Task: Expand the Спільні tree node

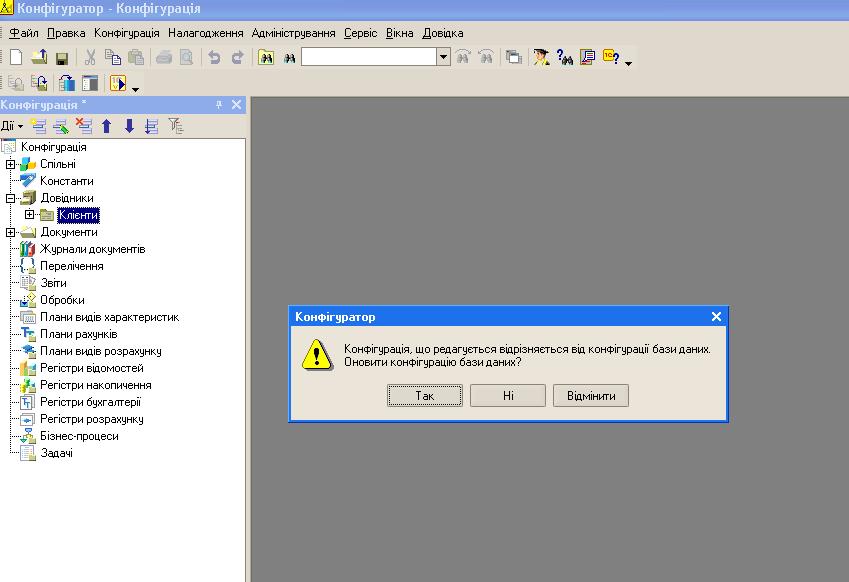Action: (x=10, y=164)
